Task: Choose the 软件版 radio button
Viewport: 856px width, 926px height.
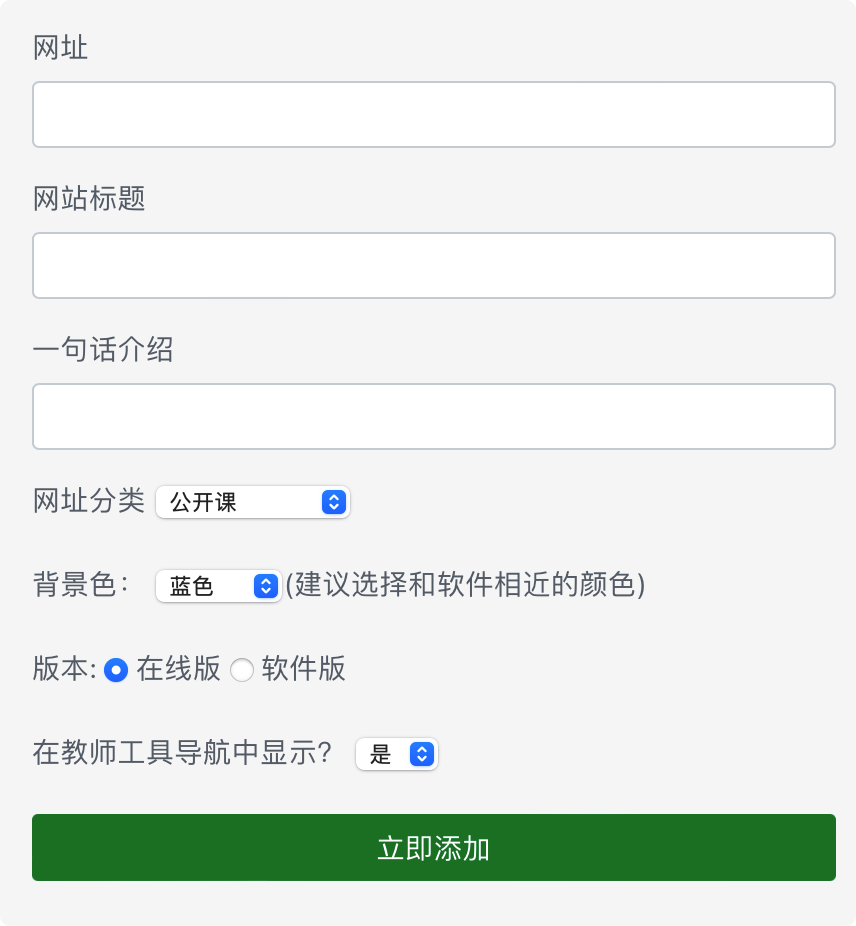Action: (242, 670)
